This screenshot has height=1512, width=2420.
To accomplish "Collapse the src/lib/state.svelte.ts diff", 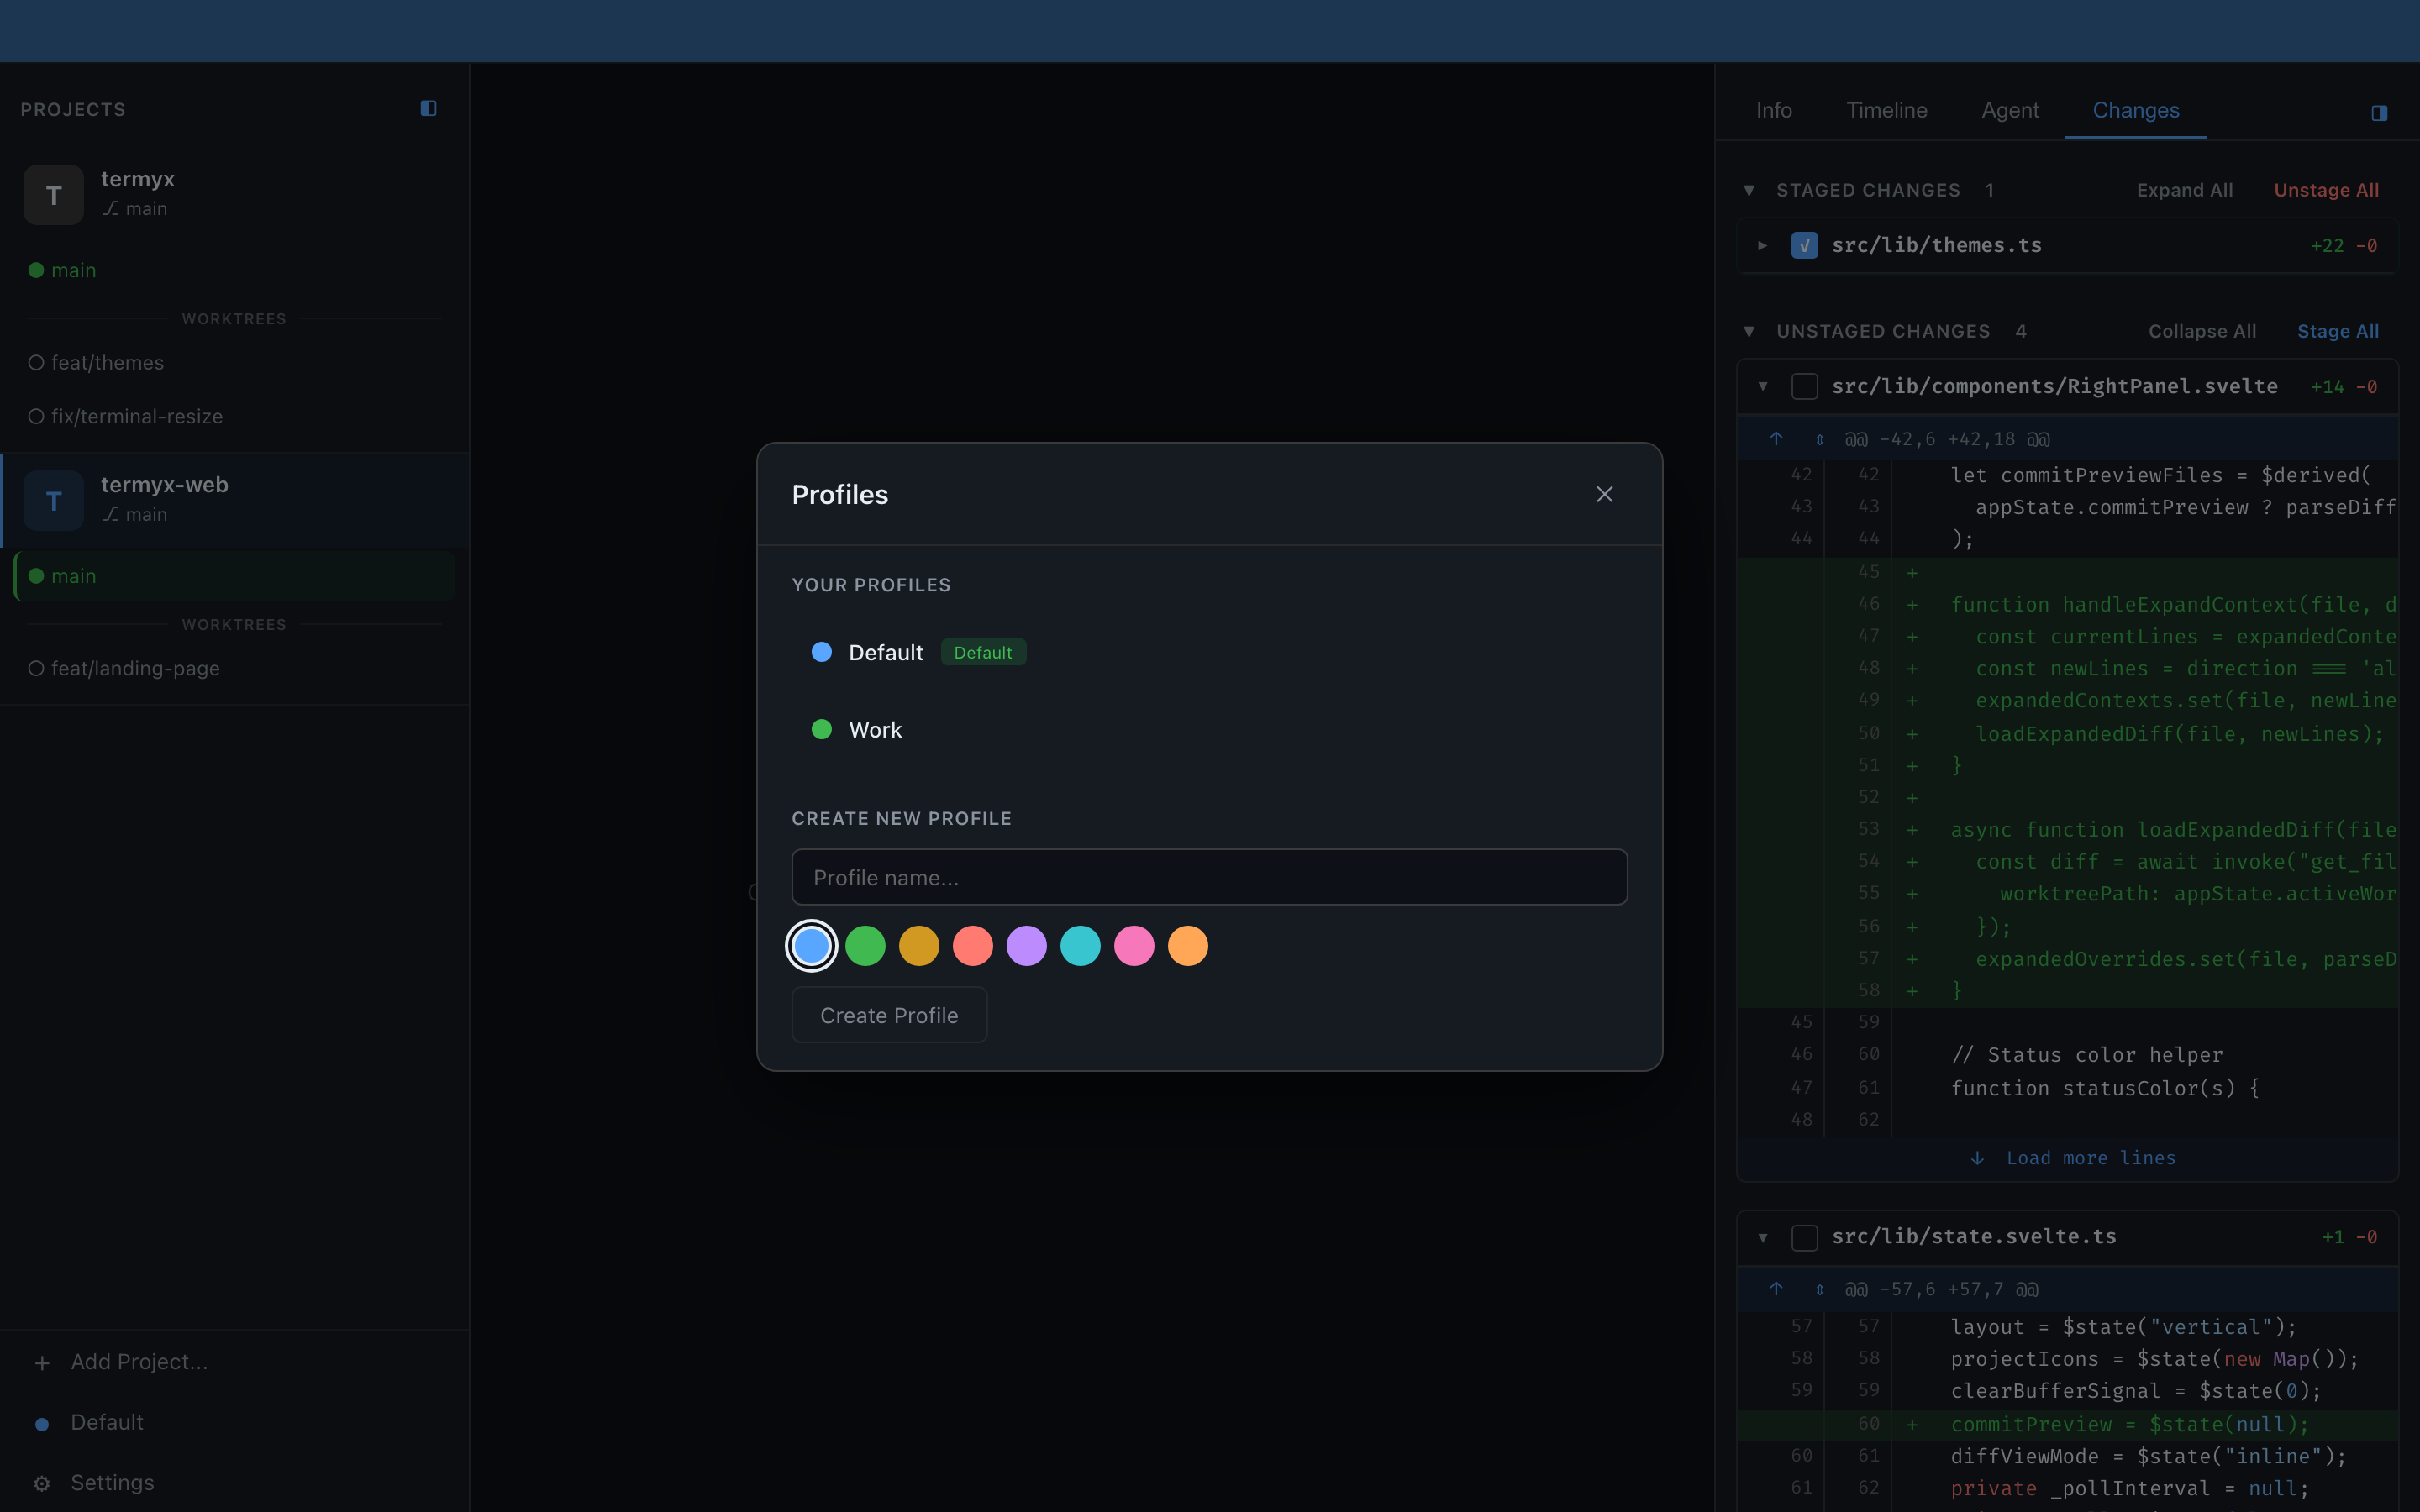I will 1763,1237.
